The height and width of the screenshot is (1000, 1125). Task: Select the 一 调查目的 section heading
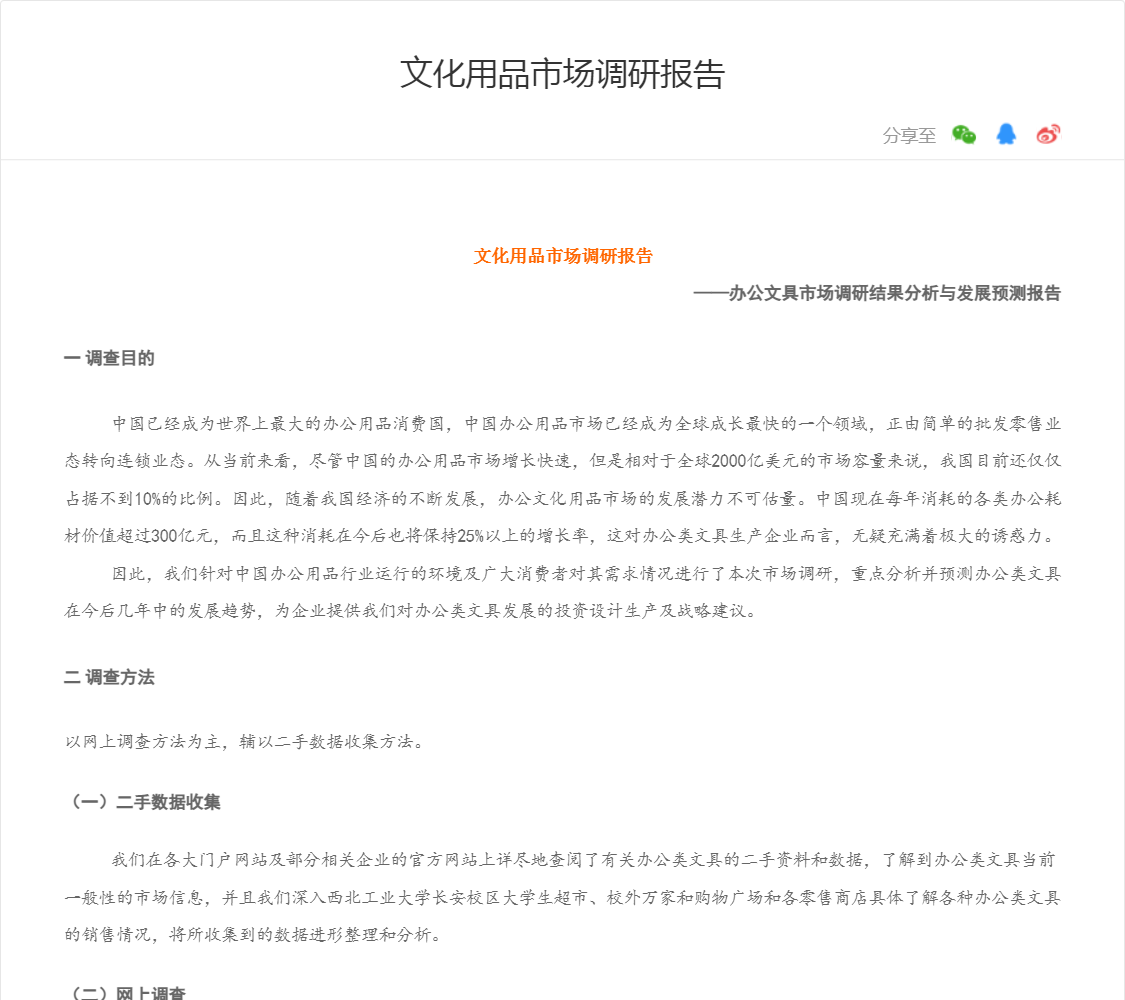coord(109,358)
